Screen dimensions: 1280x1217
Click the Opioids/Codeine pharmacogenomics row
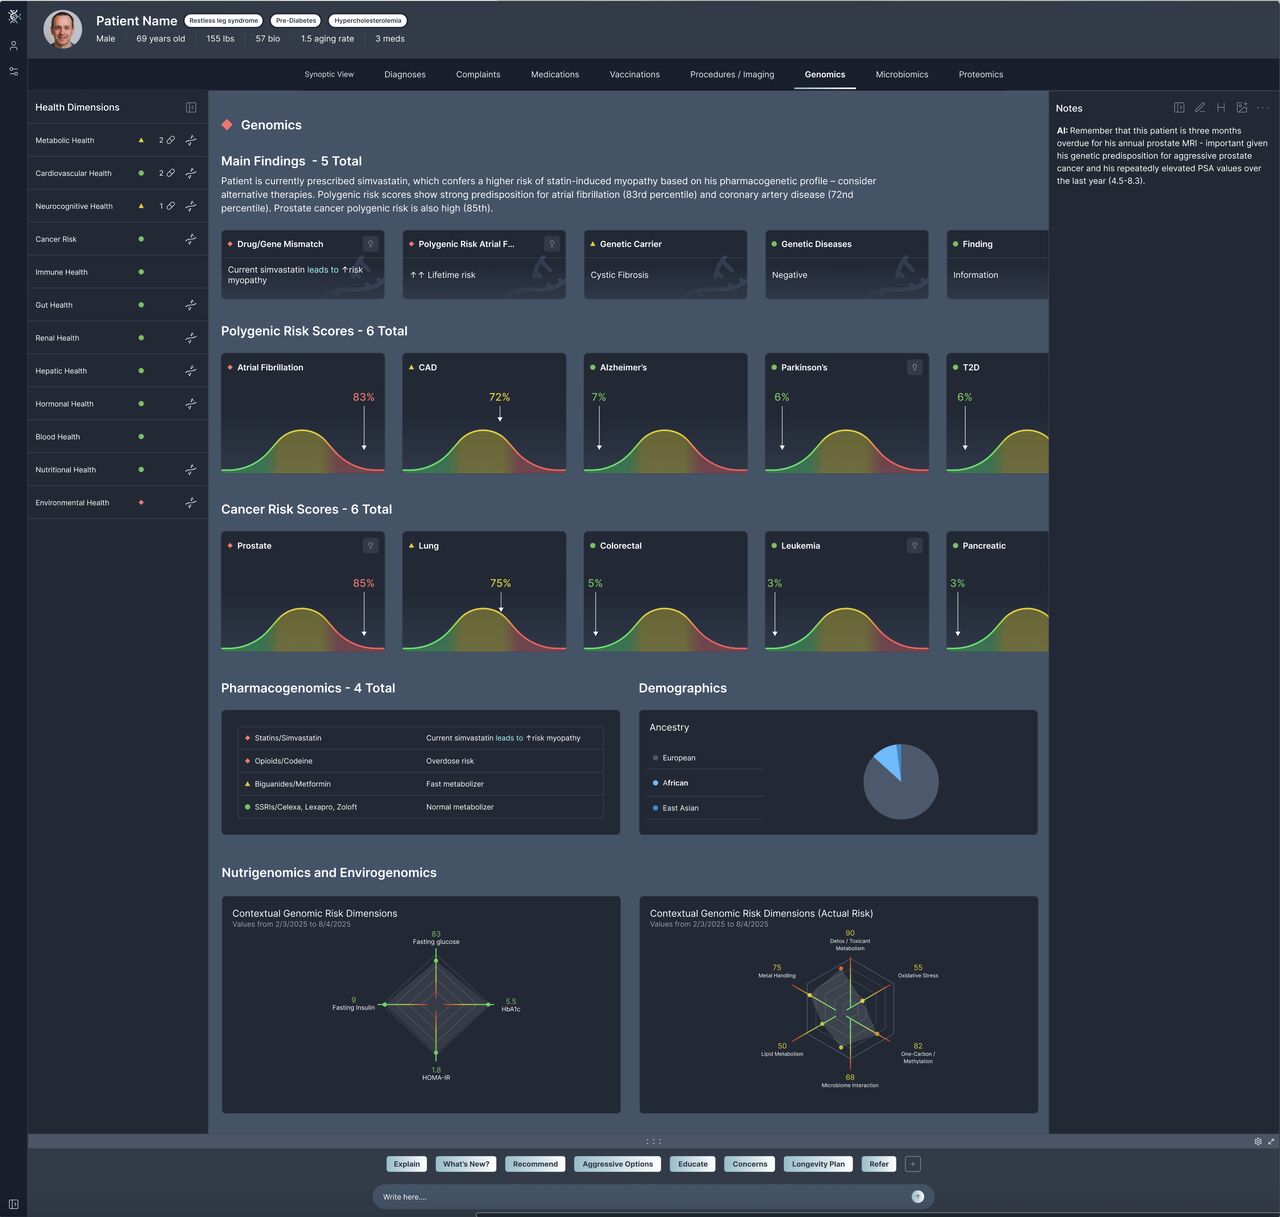click(421, 761)
